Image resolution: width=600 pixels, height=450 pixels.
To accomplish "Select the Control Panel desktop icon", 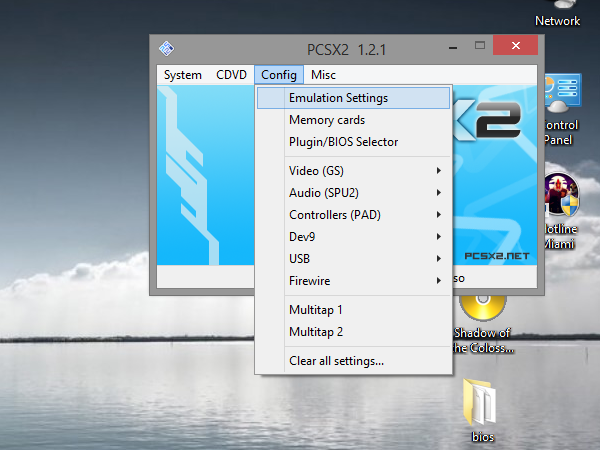I will point(561,110).
